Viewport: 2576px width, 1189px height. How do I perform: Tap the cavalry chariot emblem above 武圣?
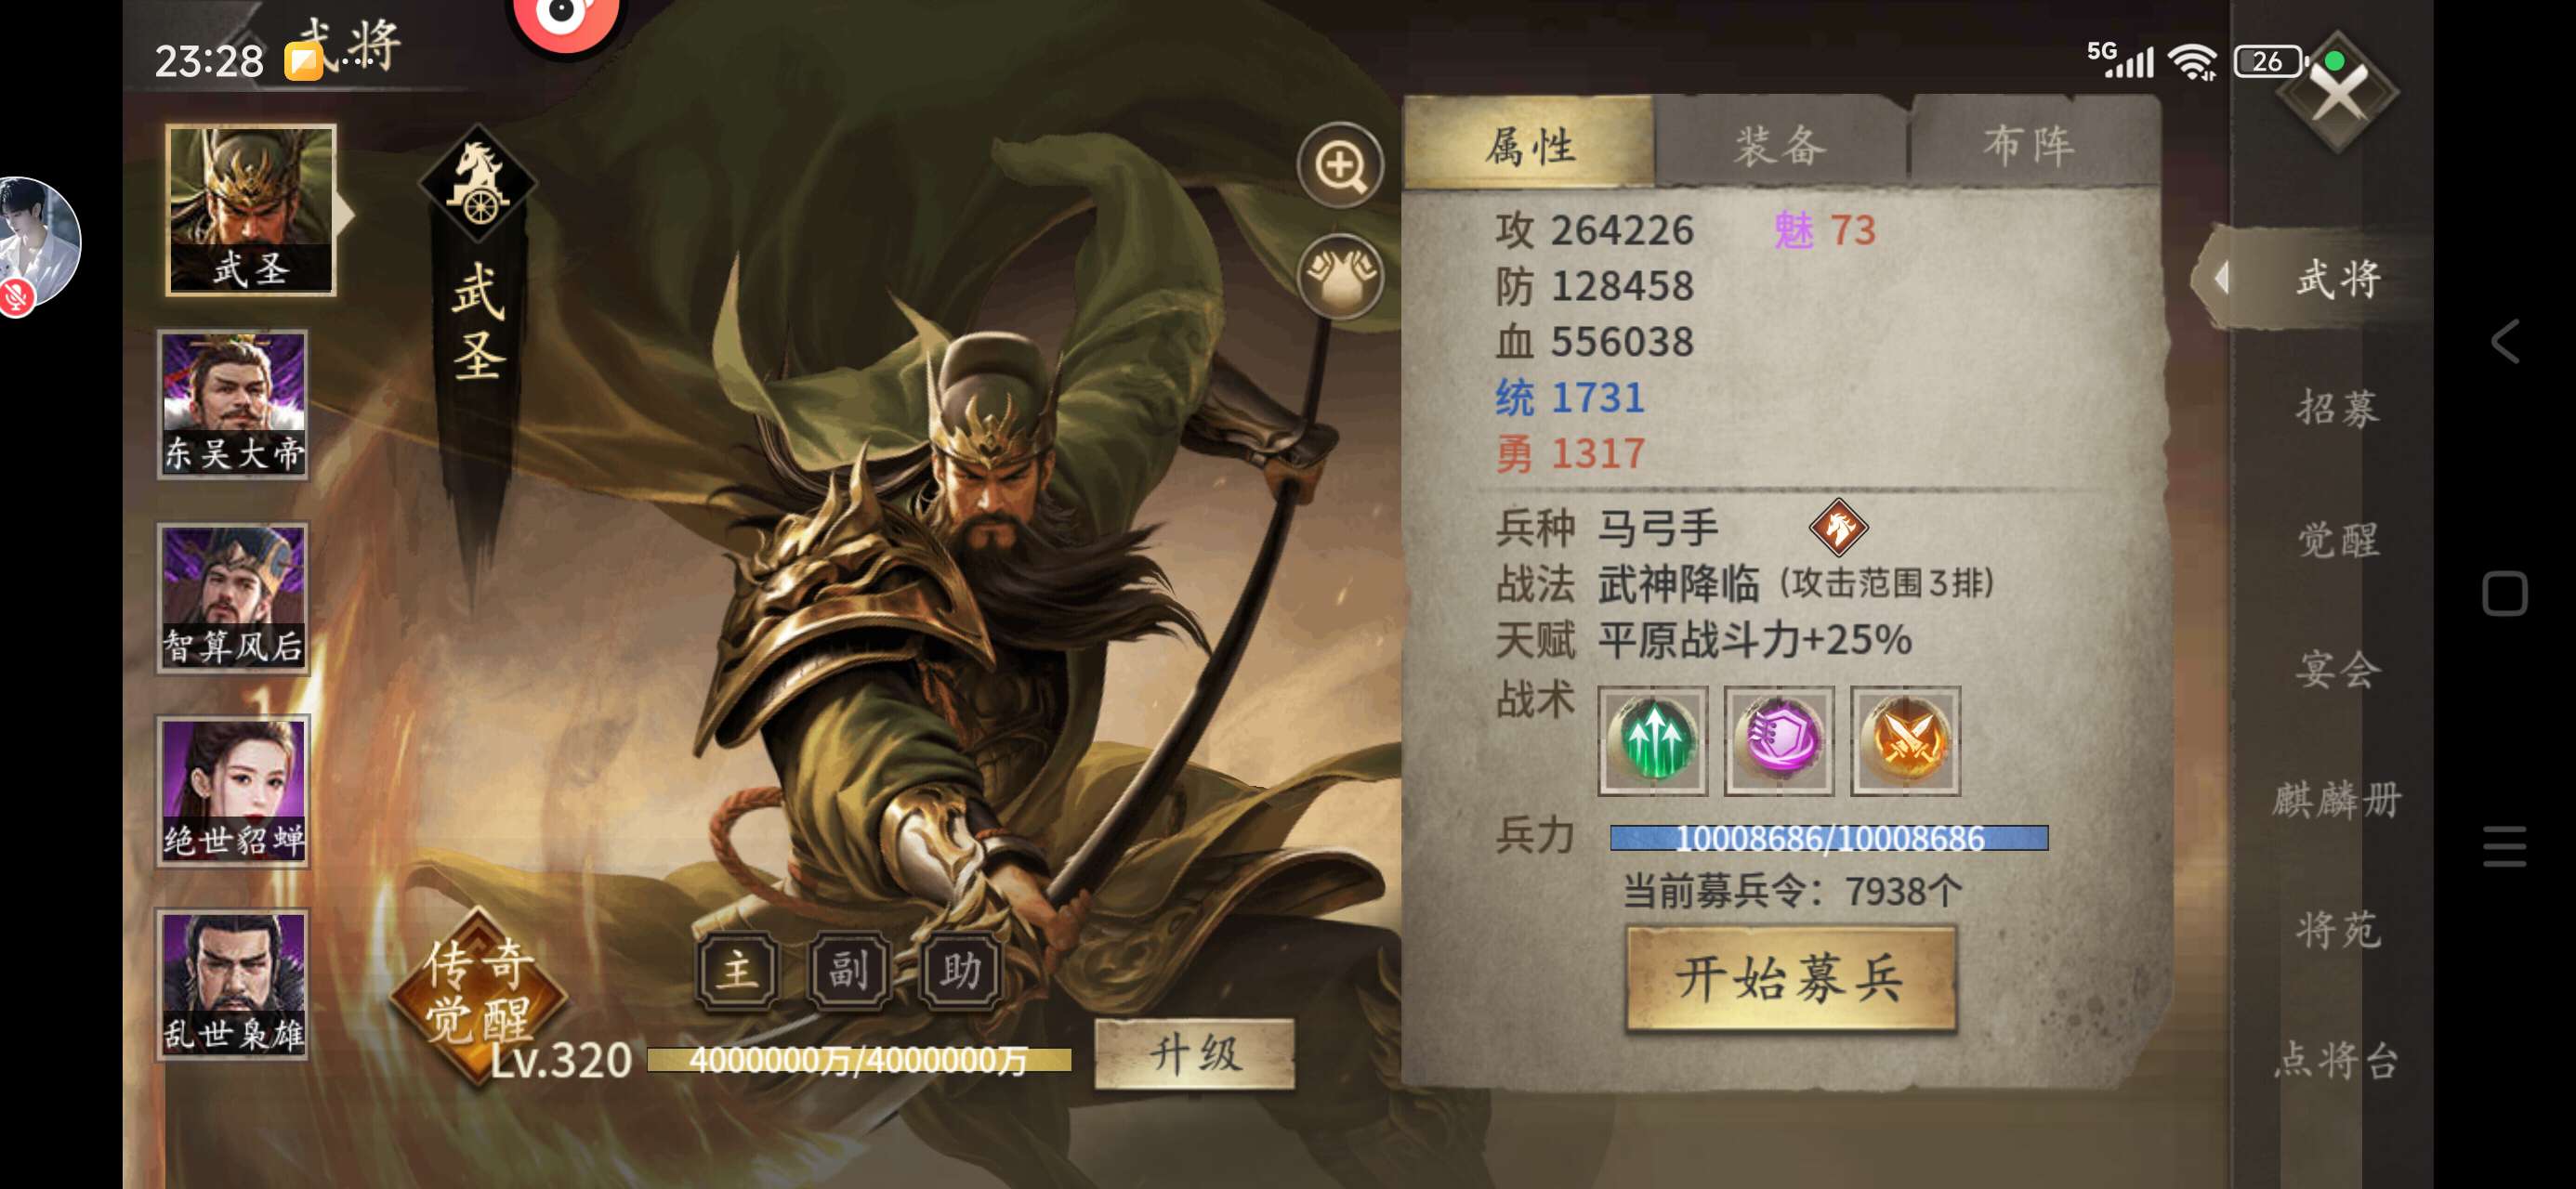point(479,184)
